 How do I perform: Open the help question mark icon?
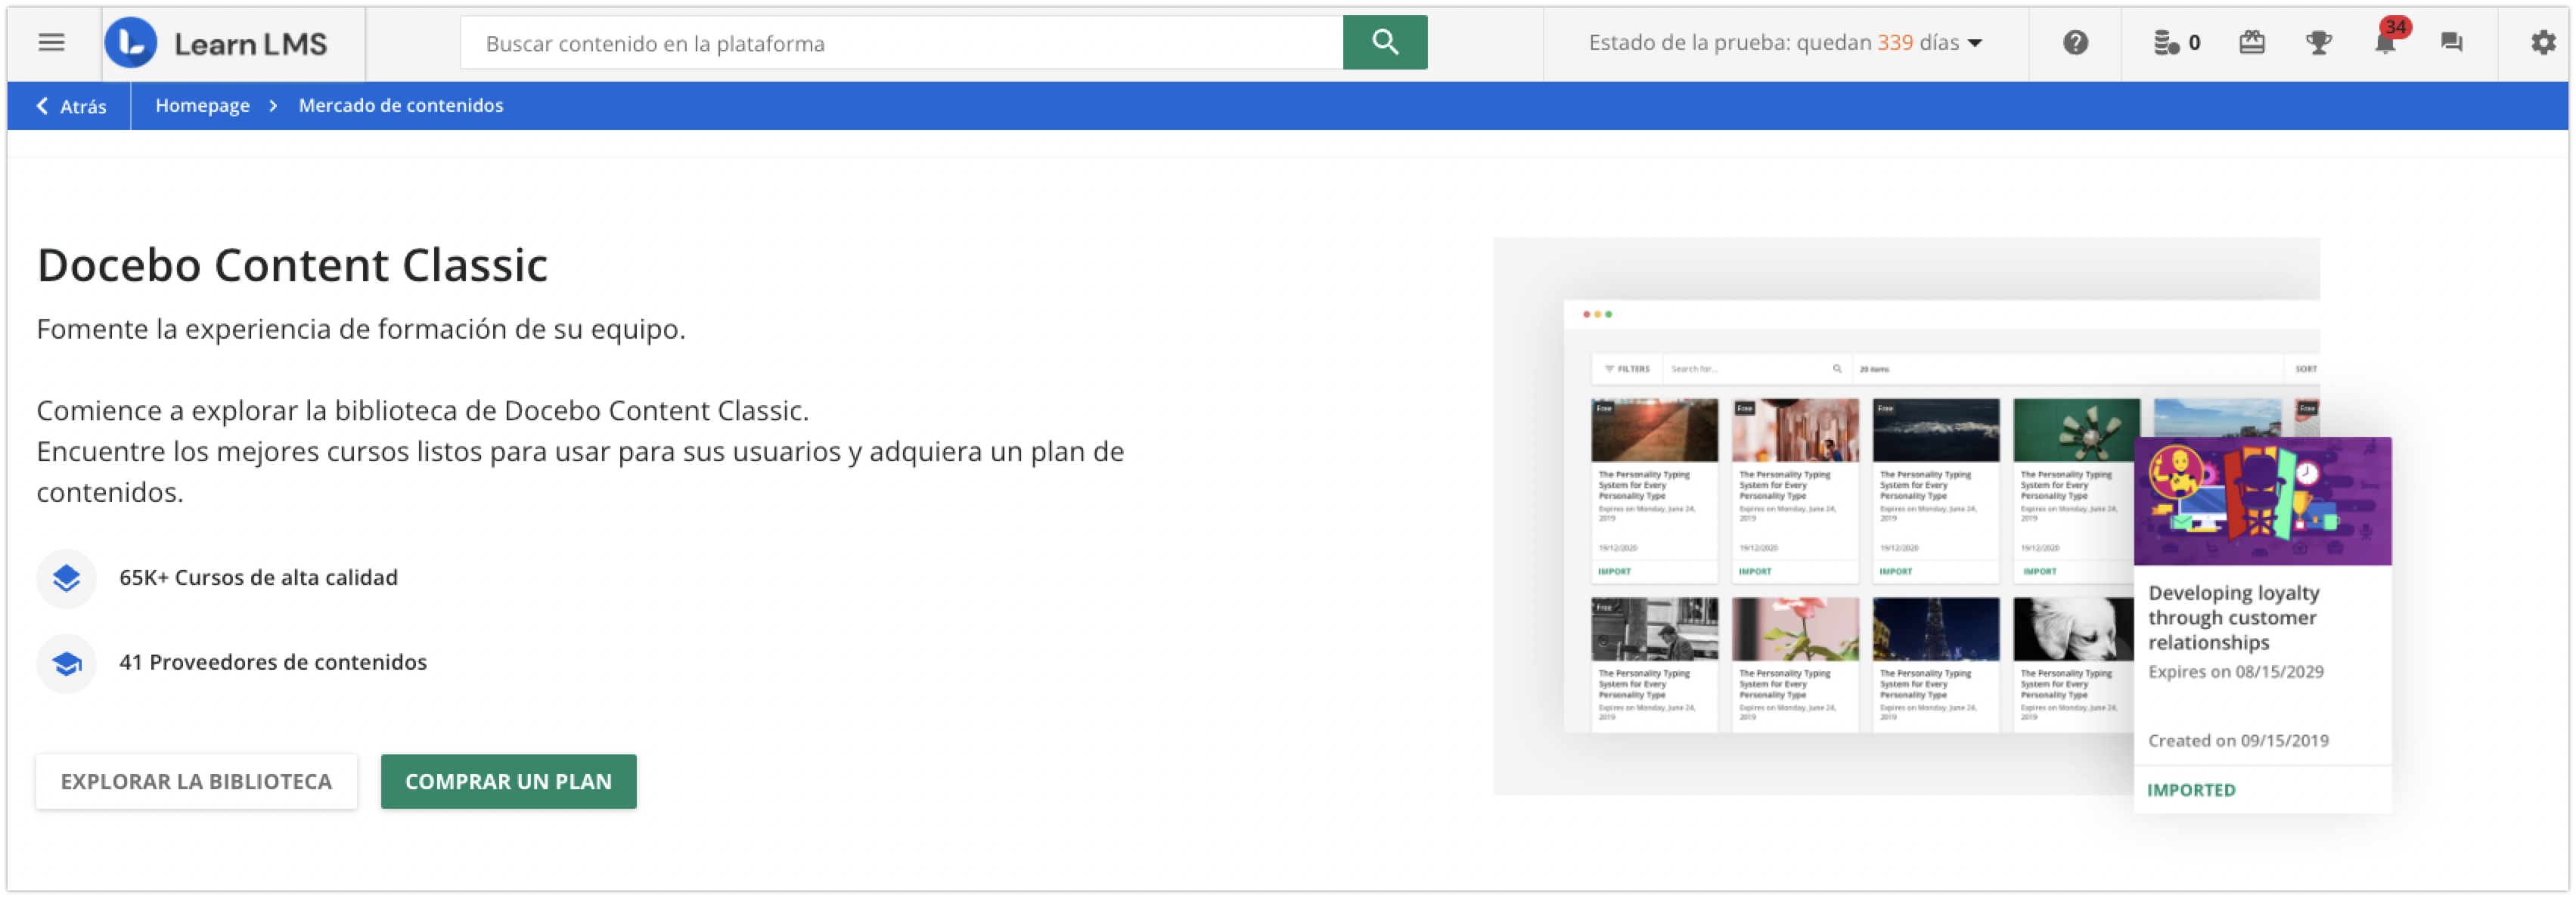pos(2075,43)
